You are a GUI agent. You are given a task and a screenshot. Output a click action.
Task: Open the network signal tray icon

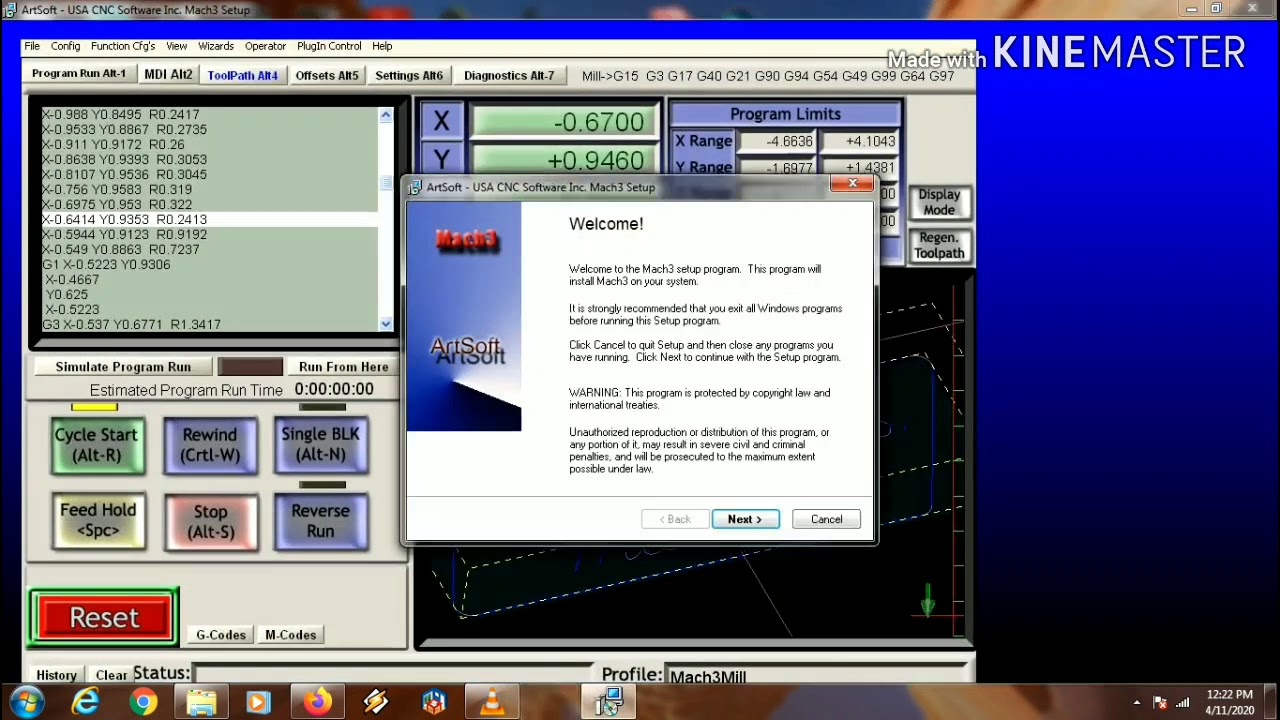point(1184,702)
